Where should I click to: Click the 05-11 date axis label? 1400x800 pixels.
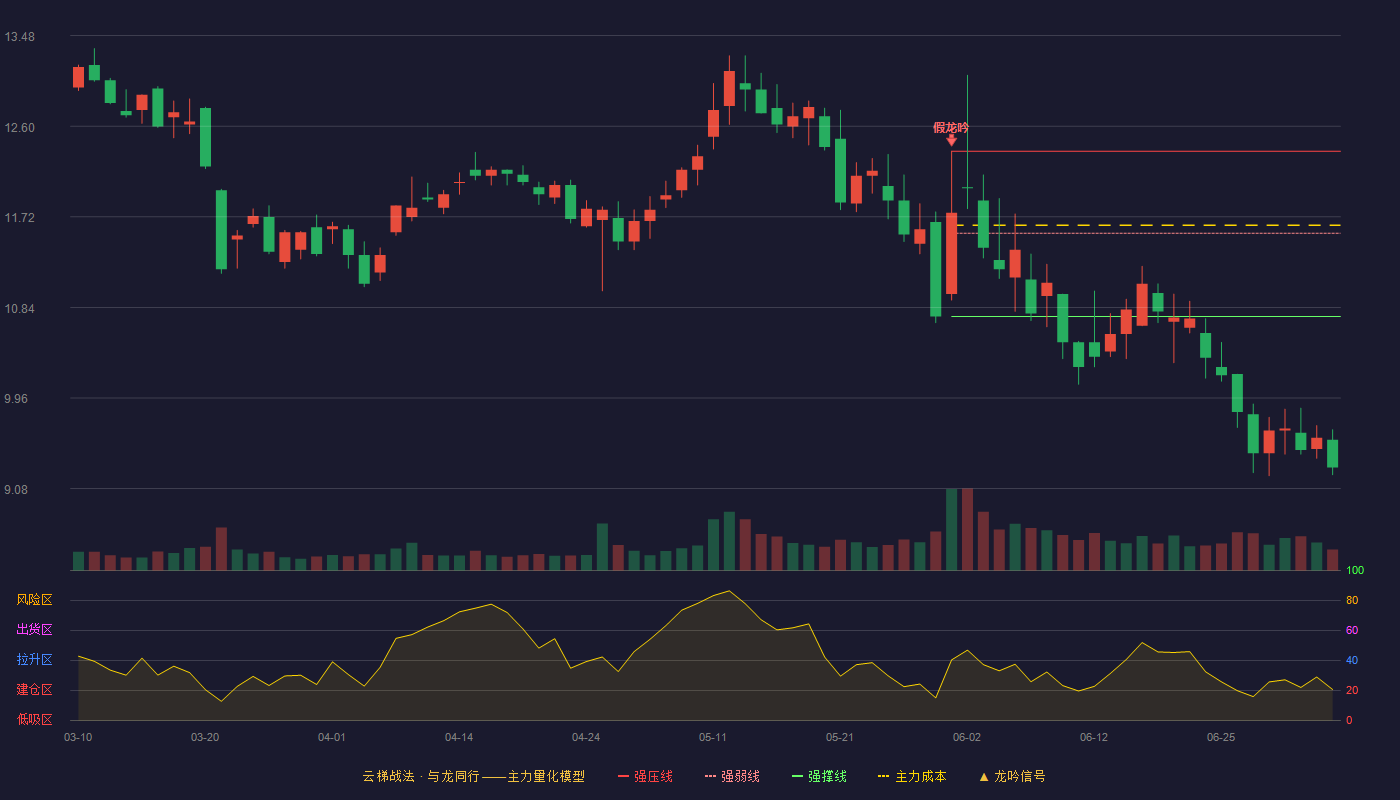point(713,737)
